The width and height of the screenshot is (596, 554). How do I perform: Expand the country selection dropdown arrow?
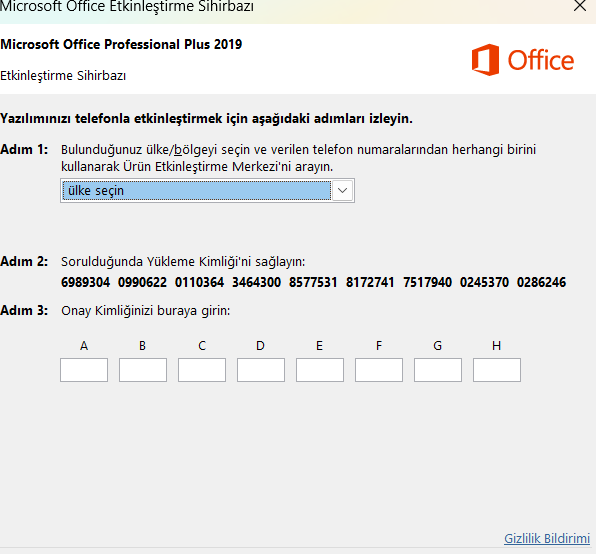coord(342,190)
